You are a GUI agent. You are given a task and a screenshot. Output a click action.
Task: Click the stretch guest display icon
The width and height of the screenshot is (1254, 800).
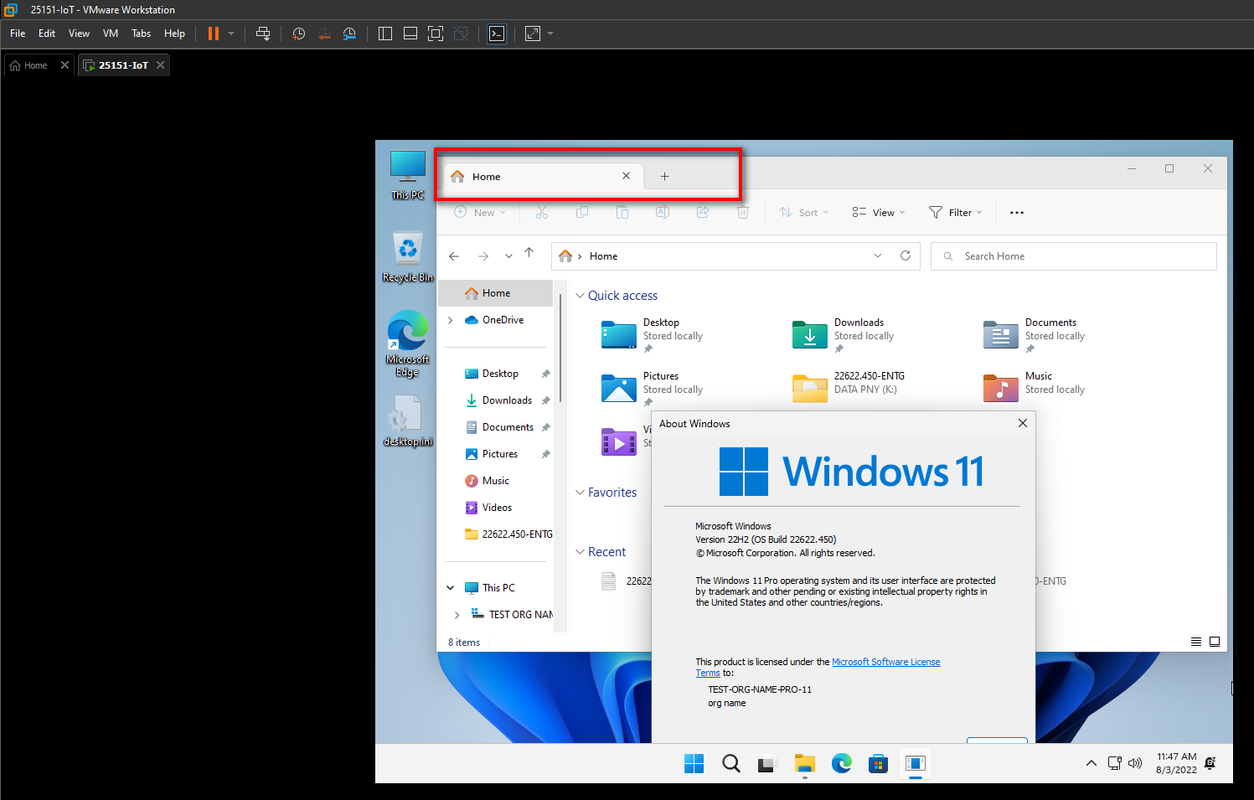(x=532, y=33)
